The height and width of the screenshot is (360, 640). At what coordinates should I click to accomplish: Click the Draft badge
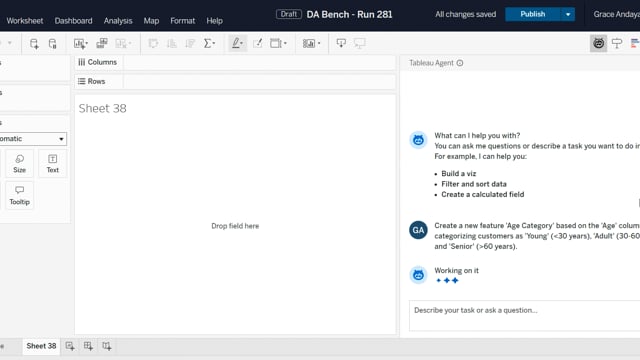289,14
